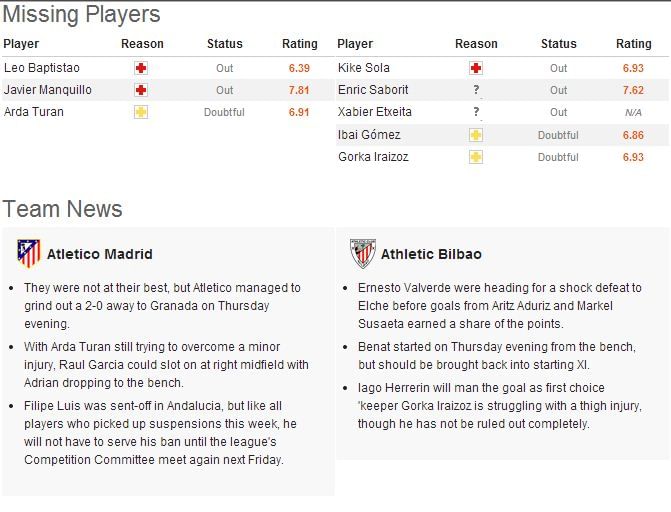The image size is (671, 512).
Task: Click the right table's Status column header
Action: [x=558, y=44]
